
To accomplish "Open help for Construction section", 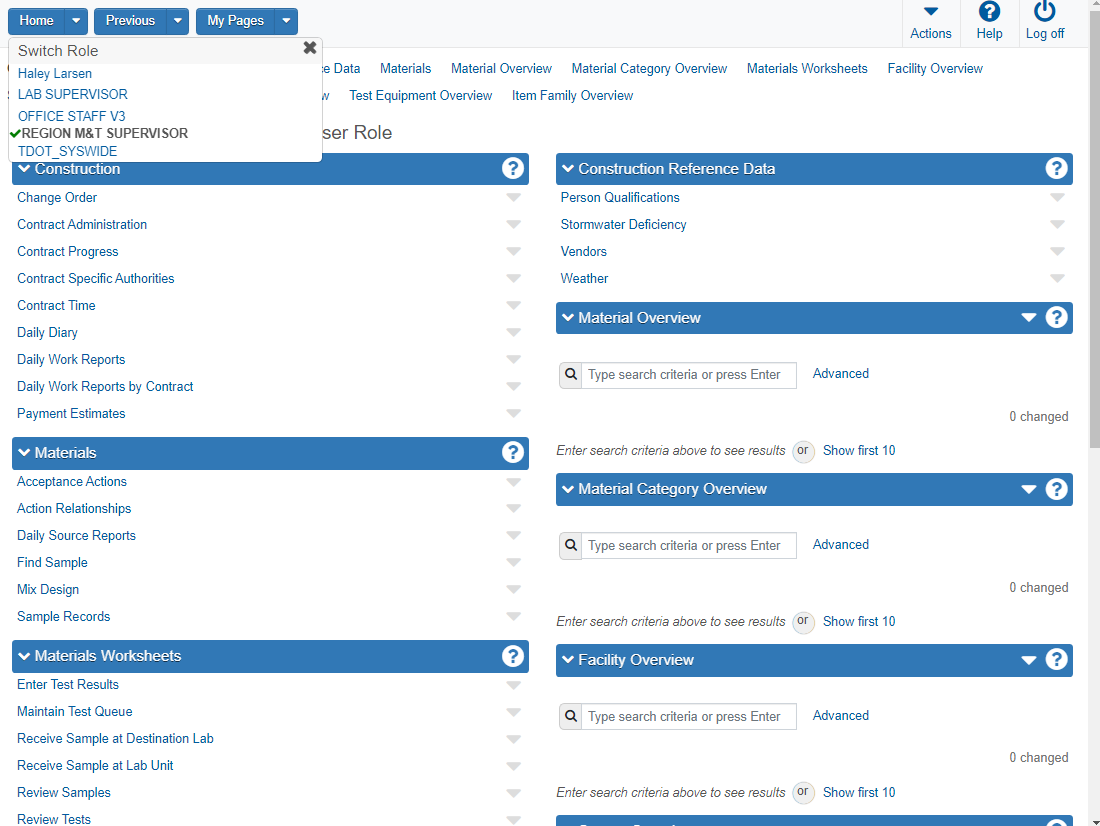I will click(513, 169).
